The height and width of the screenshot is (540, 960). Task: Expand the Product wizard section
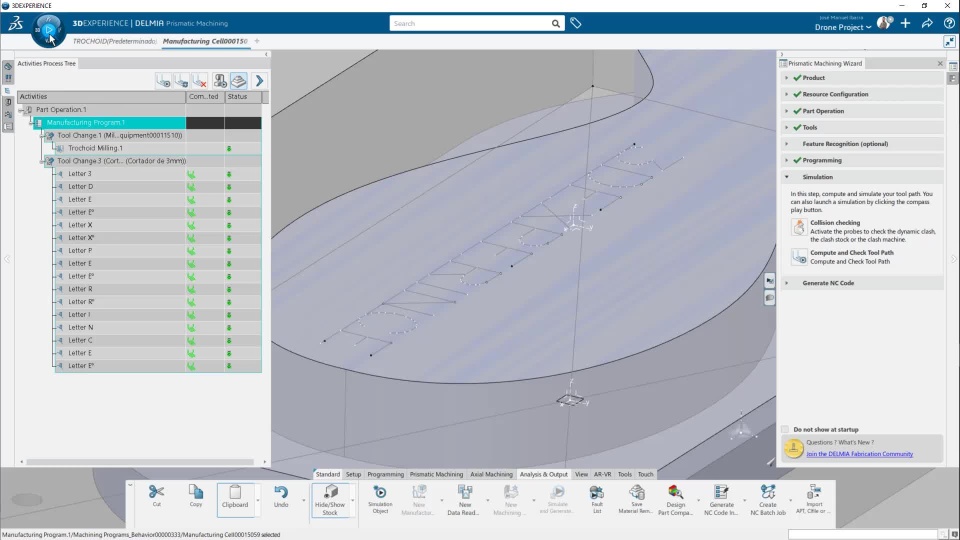[787, 78]
